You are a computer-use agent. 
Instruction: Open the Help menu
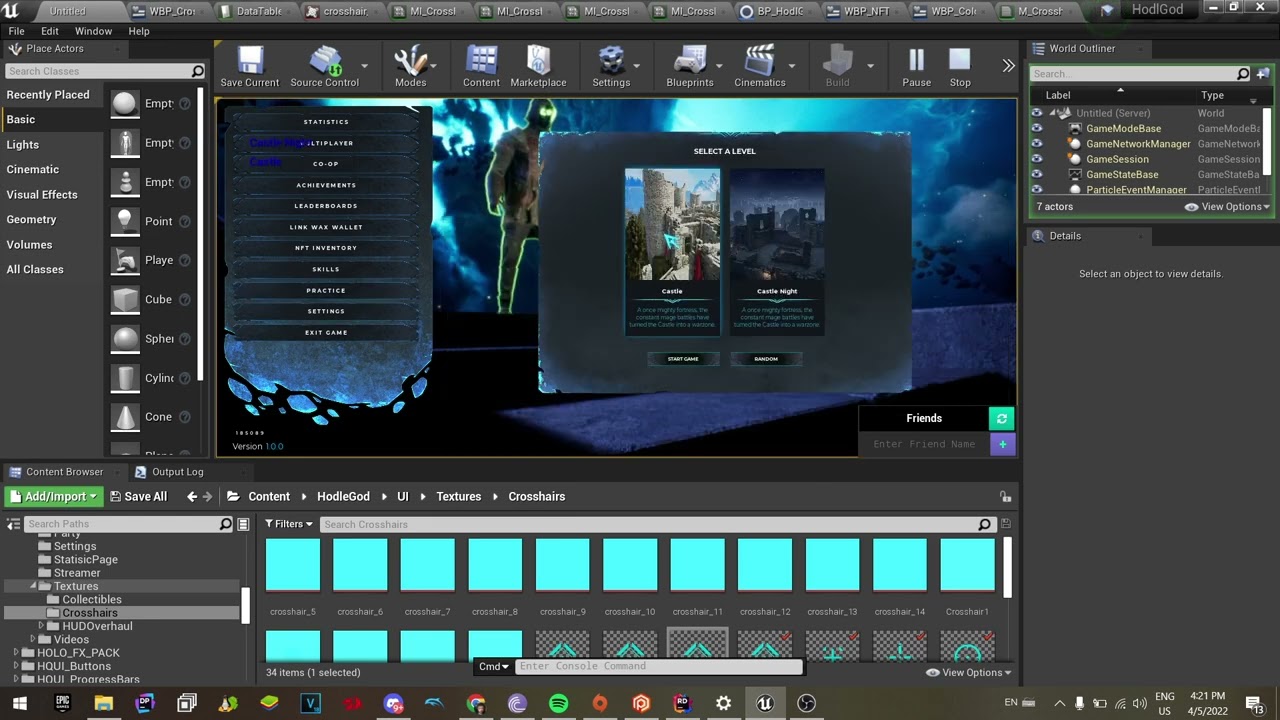(139, 31)
